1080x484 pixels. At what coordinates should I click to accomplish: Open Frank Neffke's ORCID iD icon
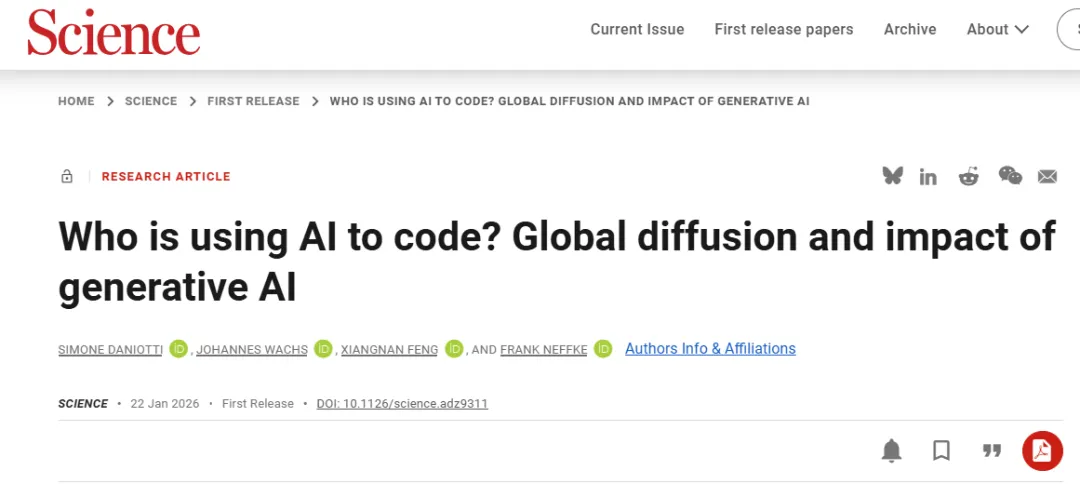(603, 349)
